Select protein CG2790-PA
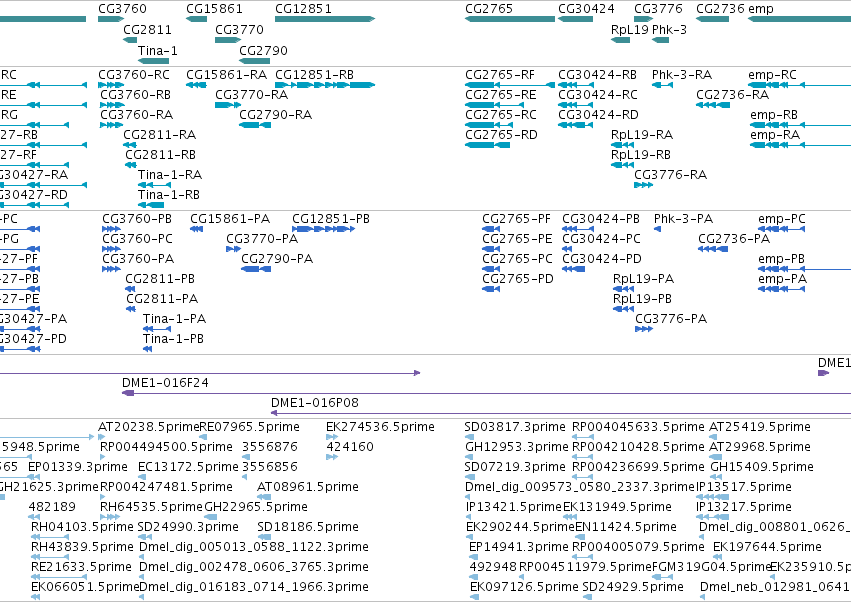Image resolution: width=851 pixels, height=602 pixels. tap(277, 259)
